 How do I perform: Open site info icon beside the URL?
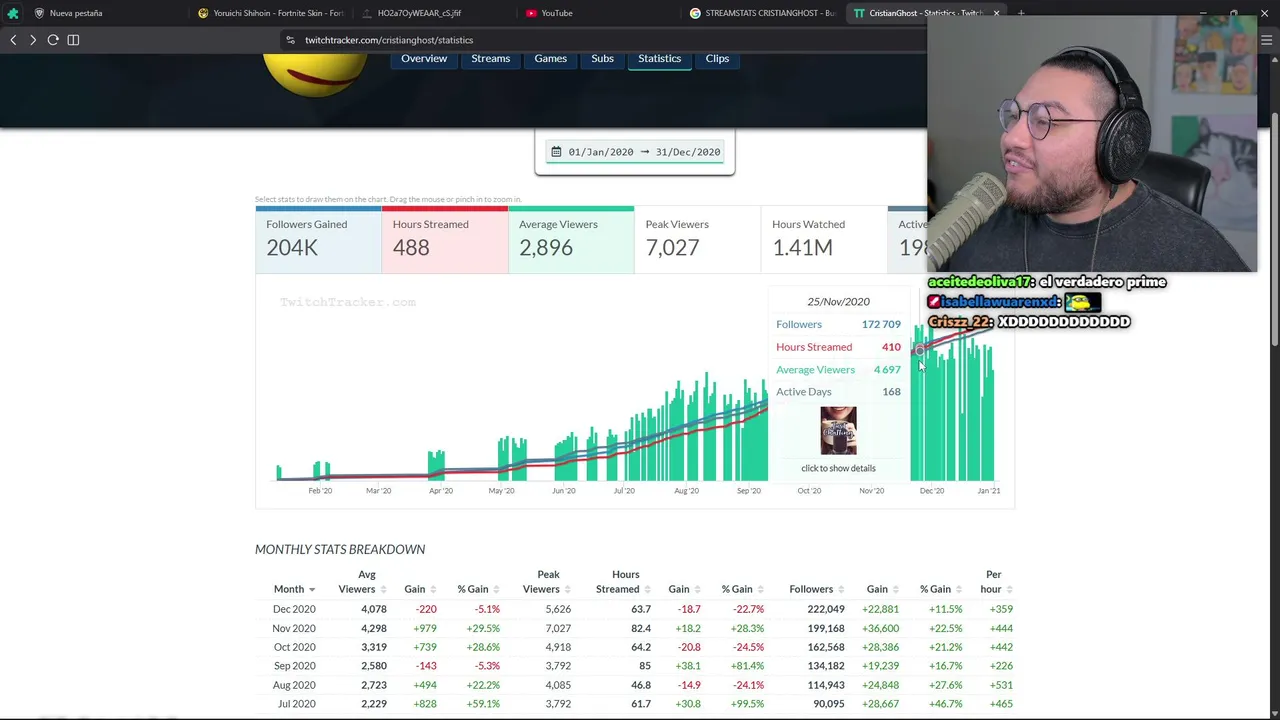pos(290,40)
